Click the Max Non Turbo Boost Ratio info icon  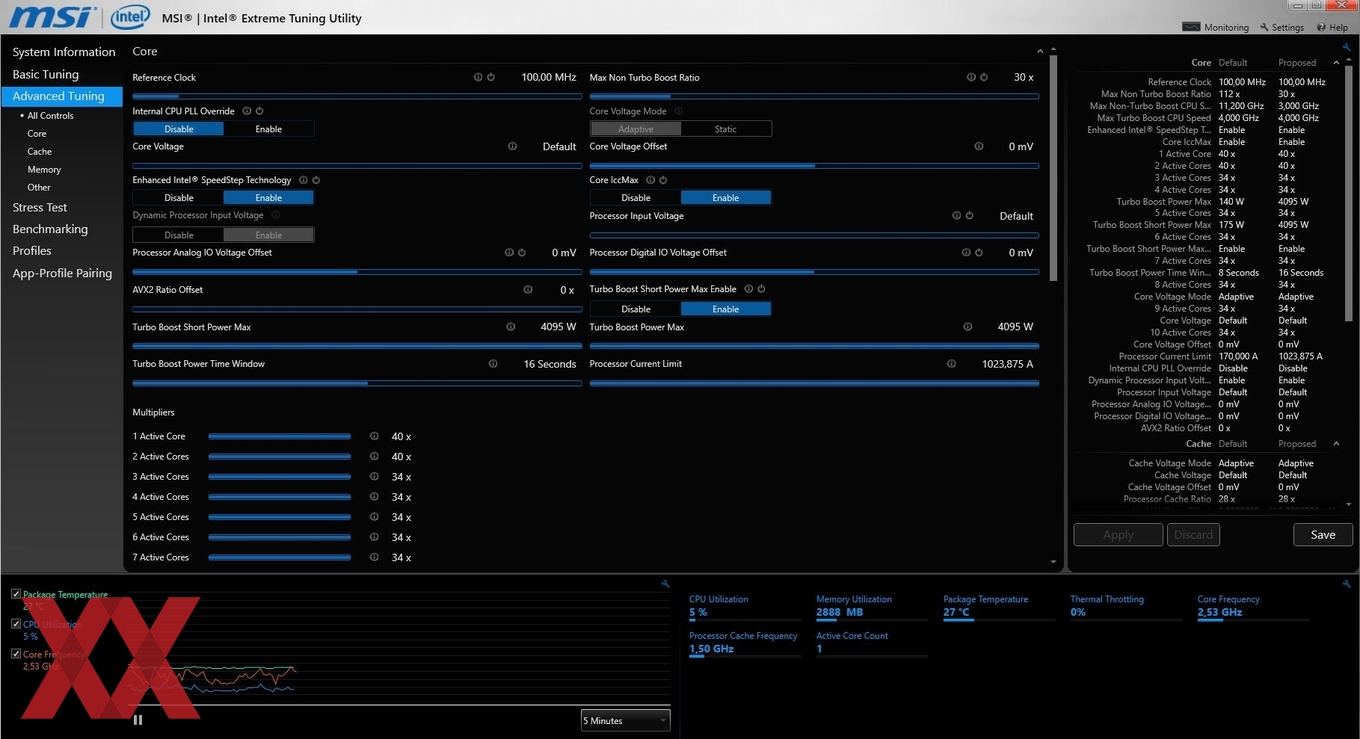coord(971,77)
